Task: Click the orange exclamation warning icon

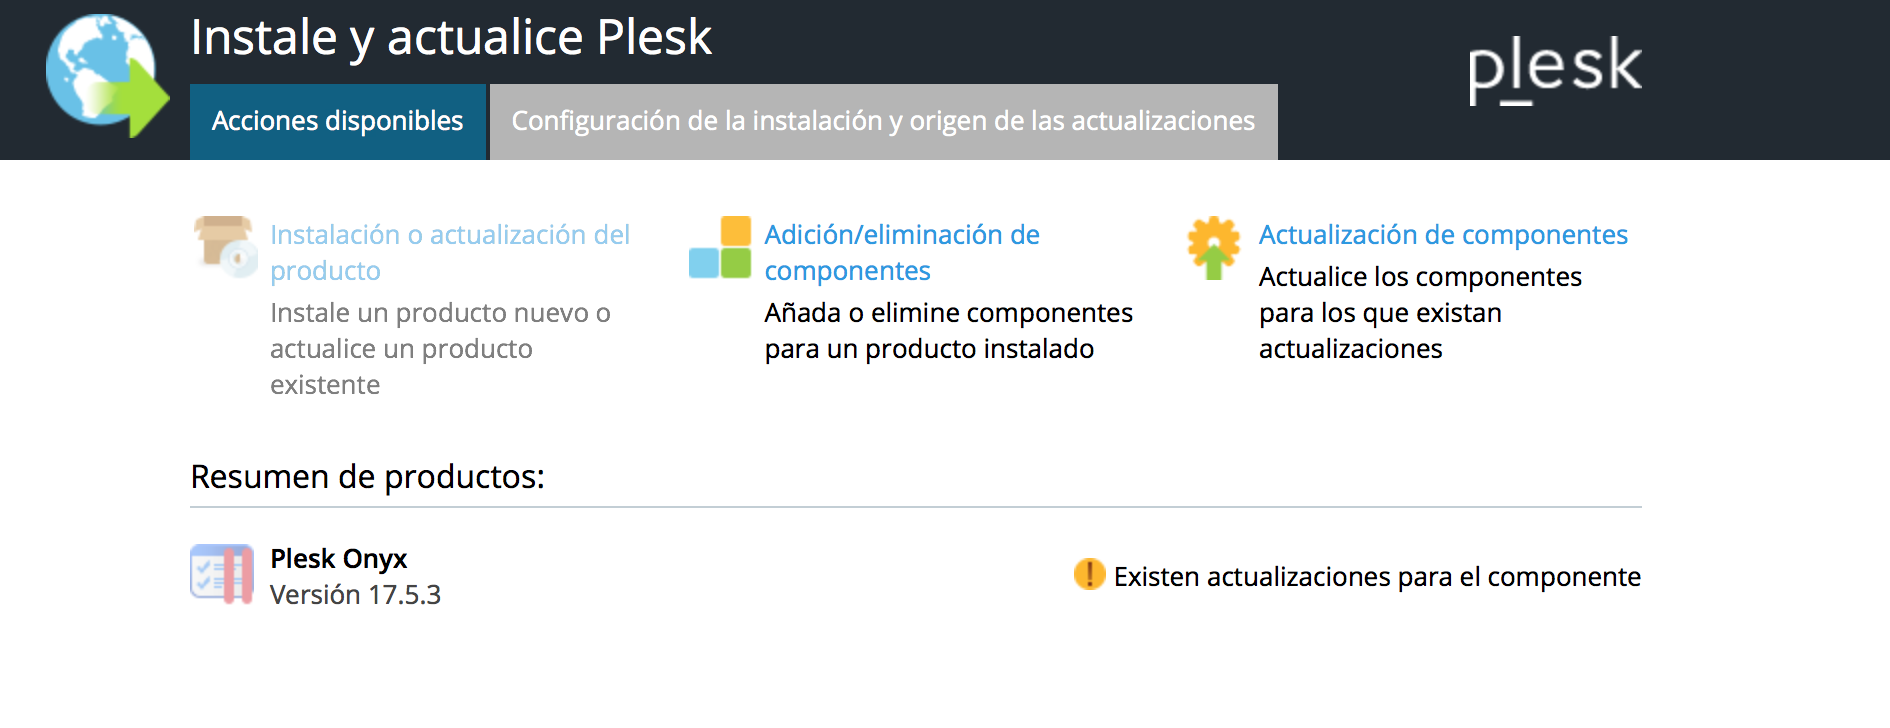Action: (1089, 575)
